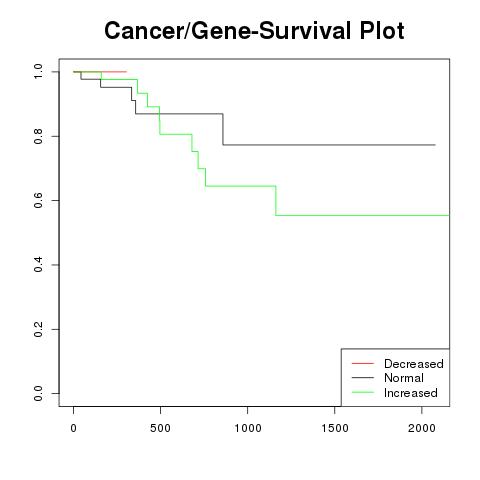Select the Increased legend label
Viewport: 480px width, 480px height.
(x=411, y=393)
